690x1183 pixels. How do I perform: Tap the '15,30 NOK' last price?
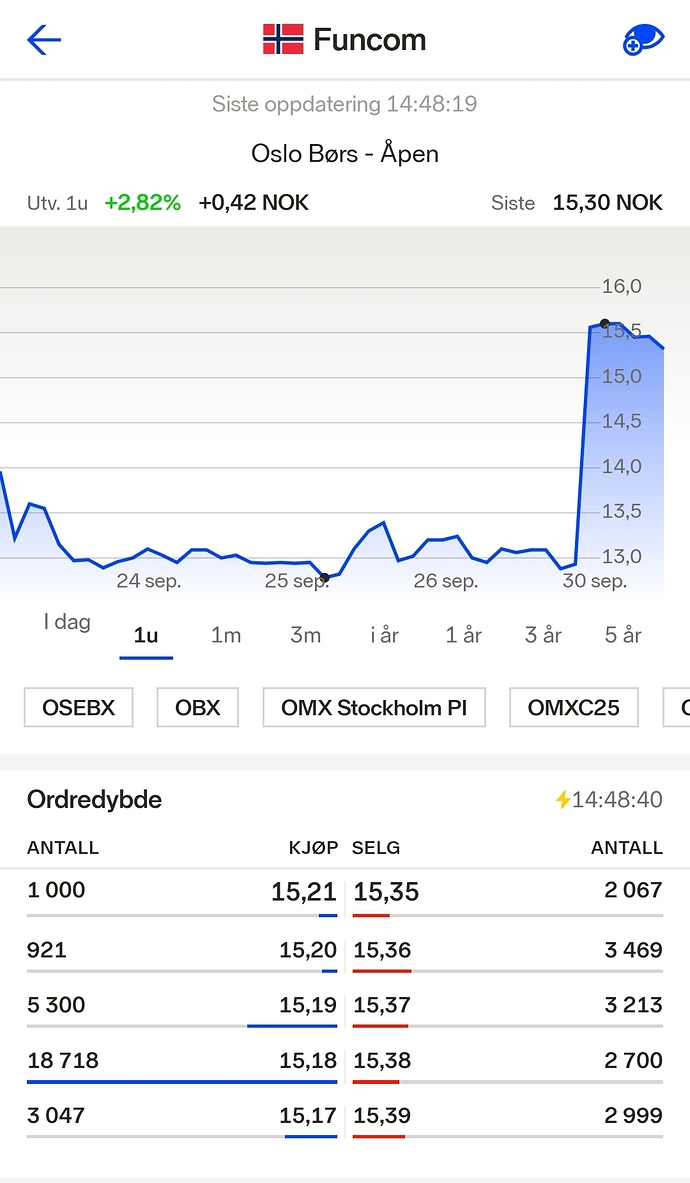tap(608, 203)
